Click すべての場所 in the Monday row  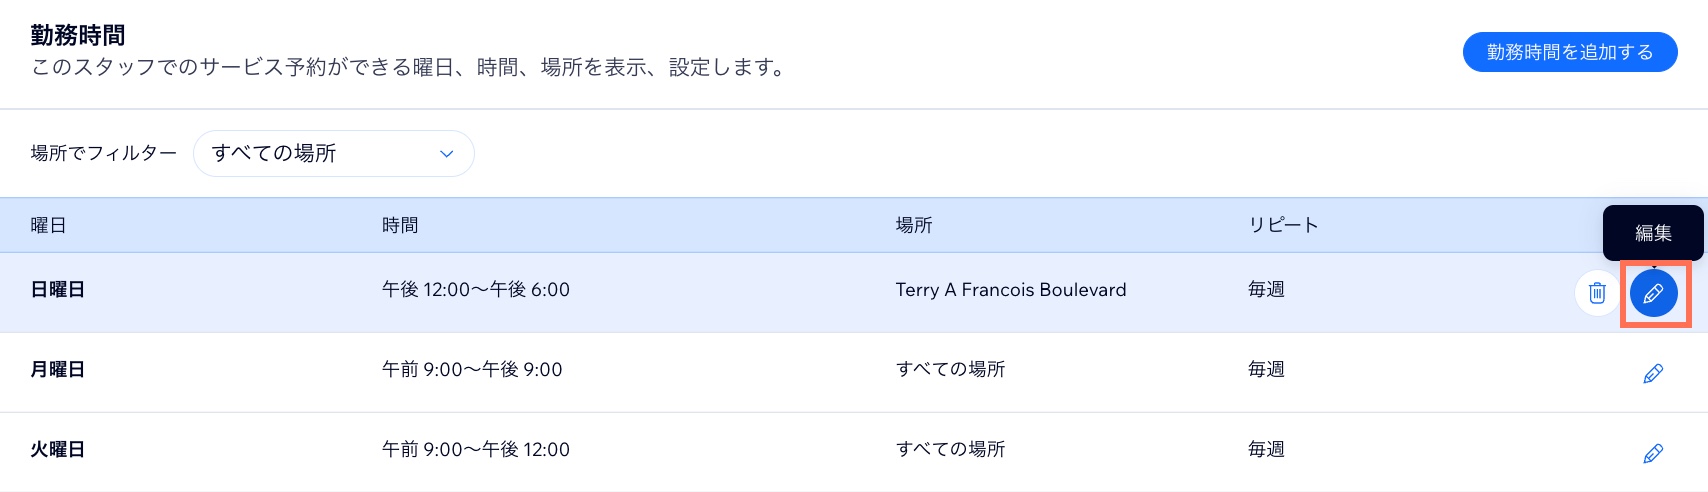tap(950, 370)
